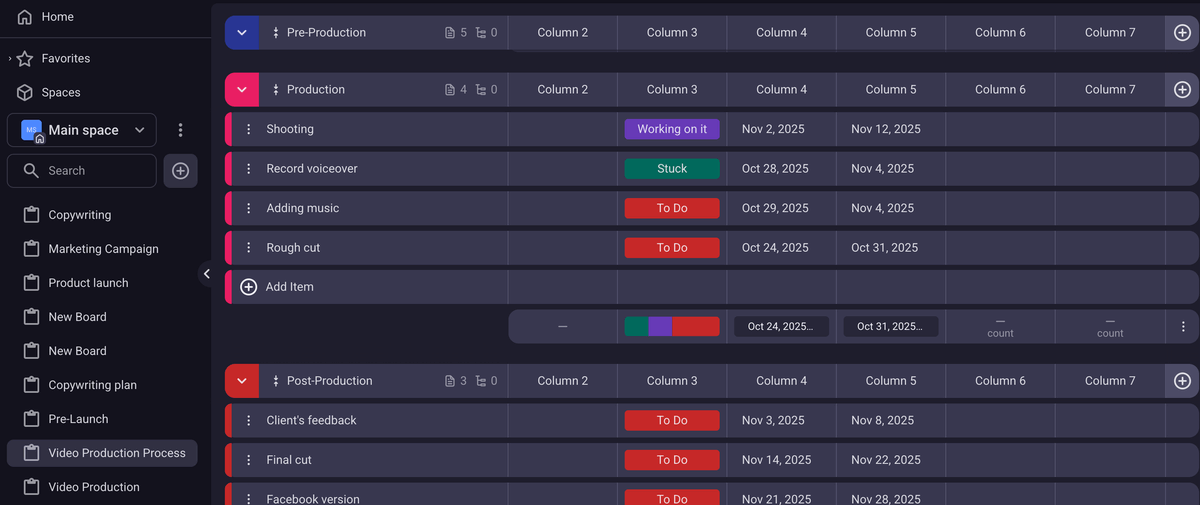Change Final cut To Do status
1200x505 pixels.
click(672, 460)
